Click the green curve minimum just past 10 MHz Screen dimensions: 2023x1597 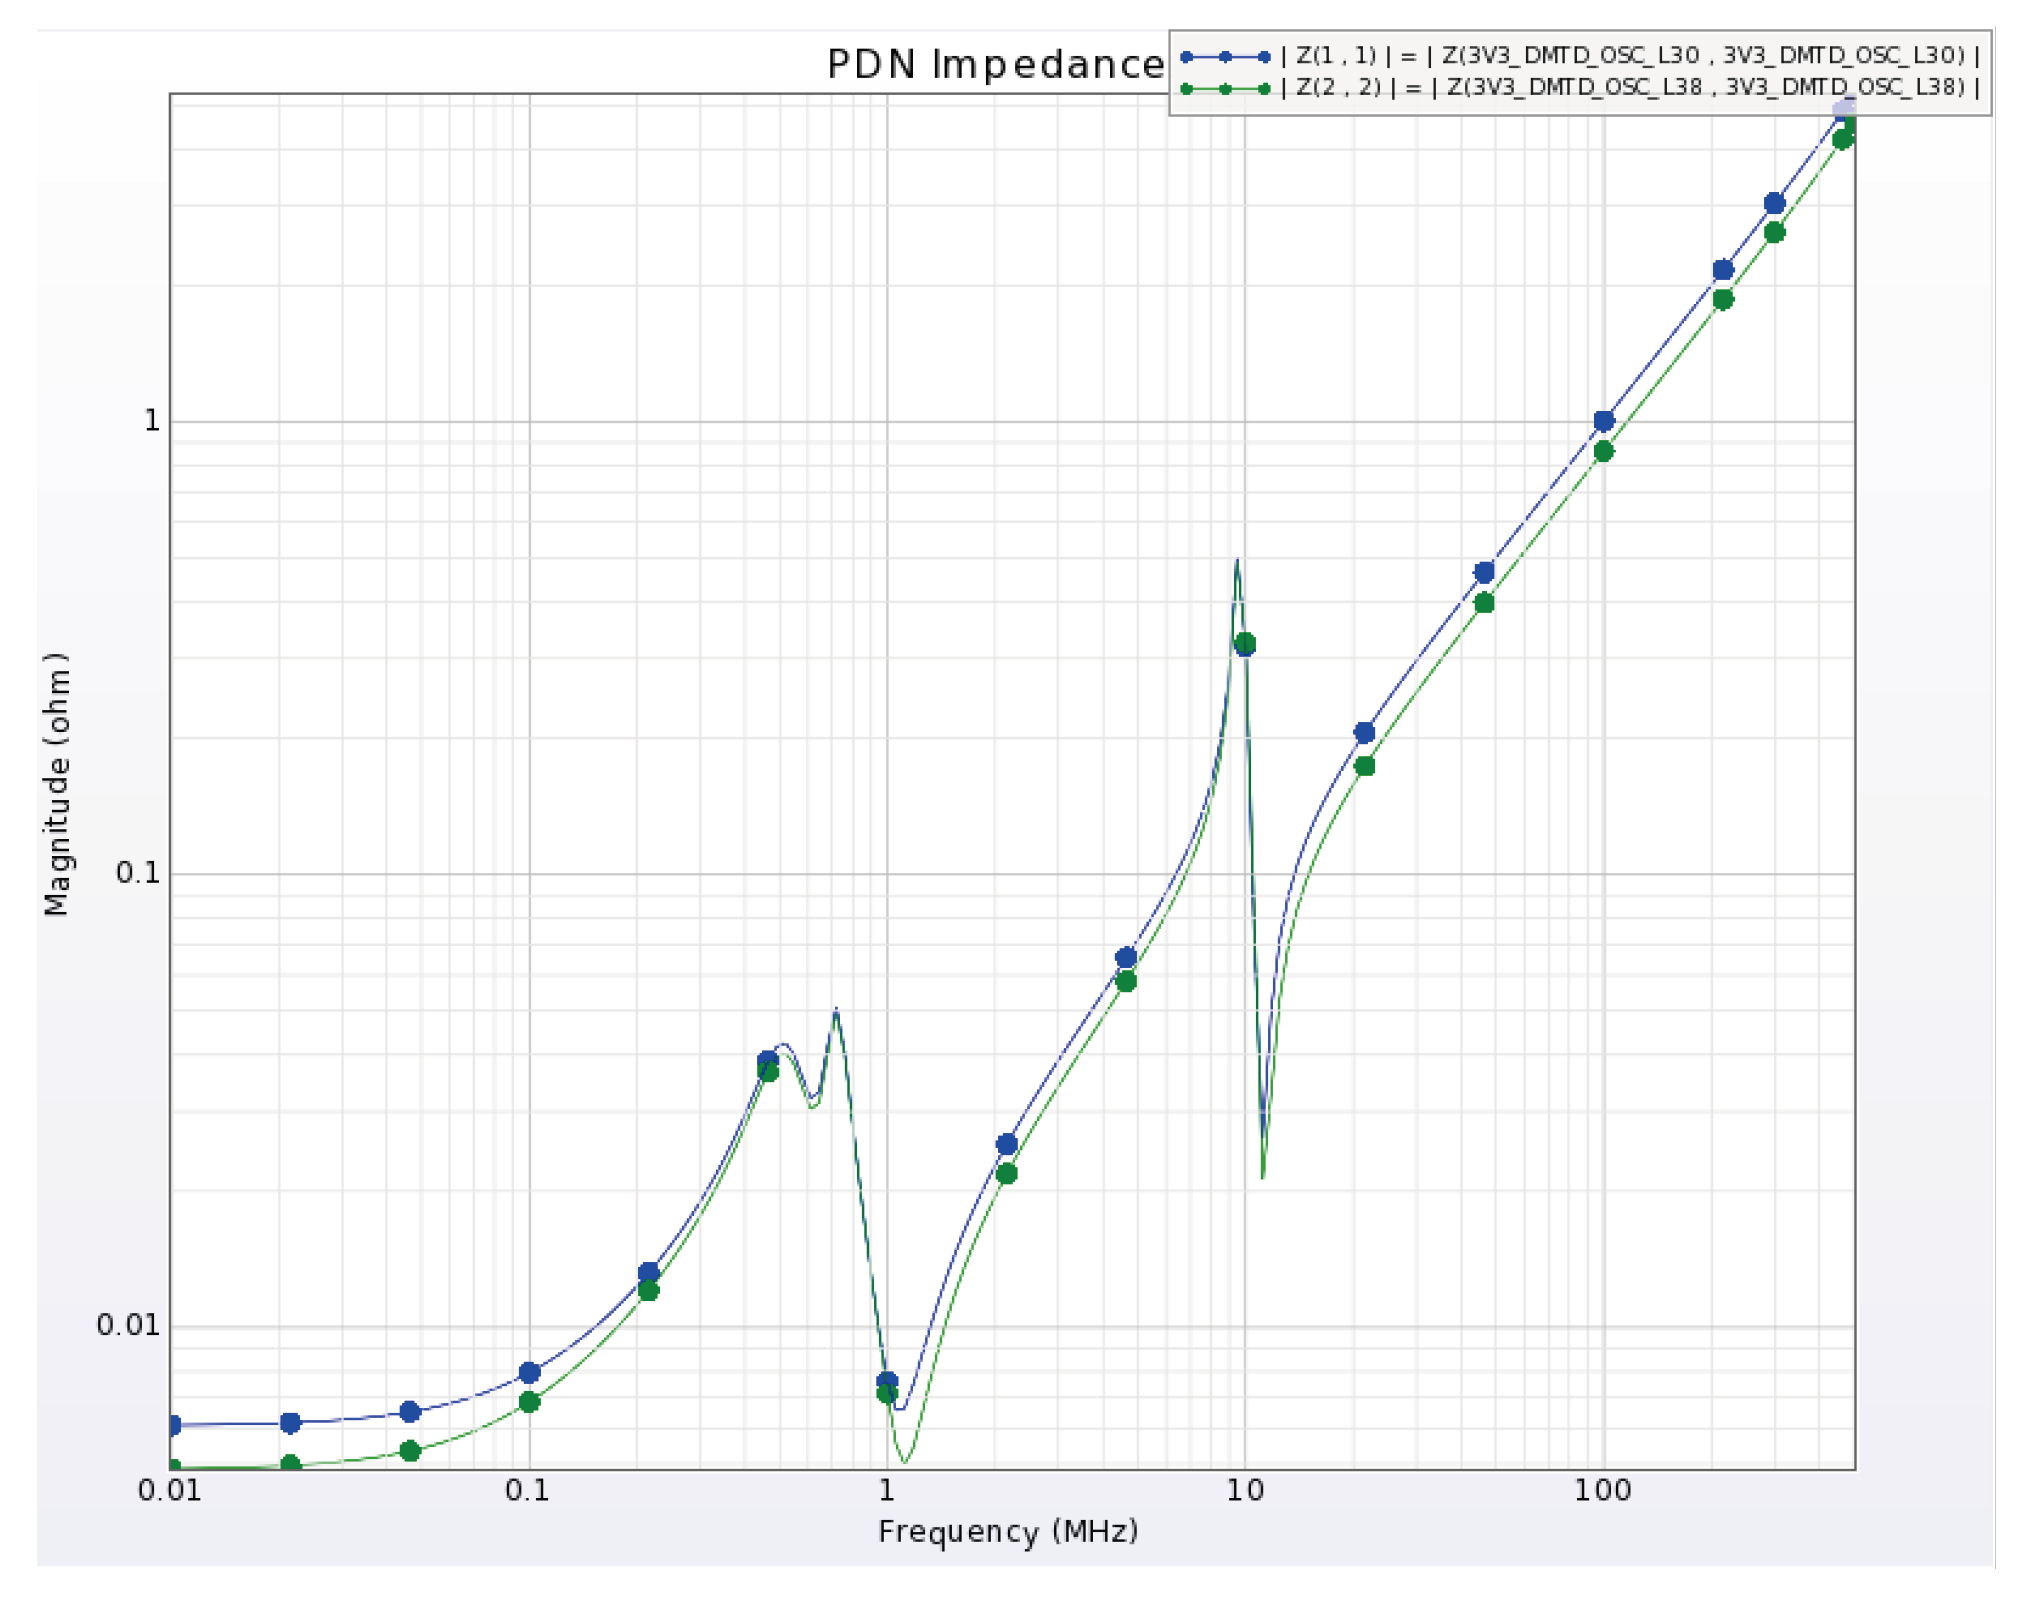[x=1263, y=1176]
